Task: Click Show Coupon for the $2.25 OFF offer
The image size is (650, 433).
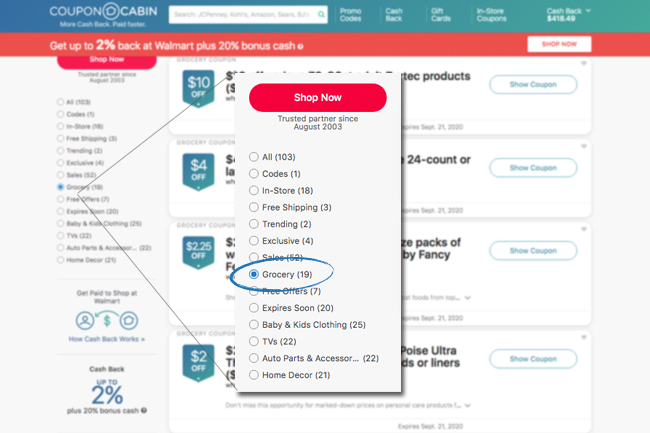Action: (x=533, y=251)
